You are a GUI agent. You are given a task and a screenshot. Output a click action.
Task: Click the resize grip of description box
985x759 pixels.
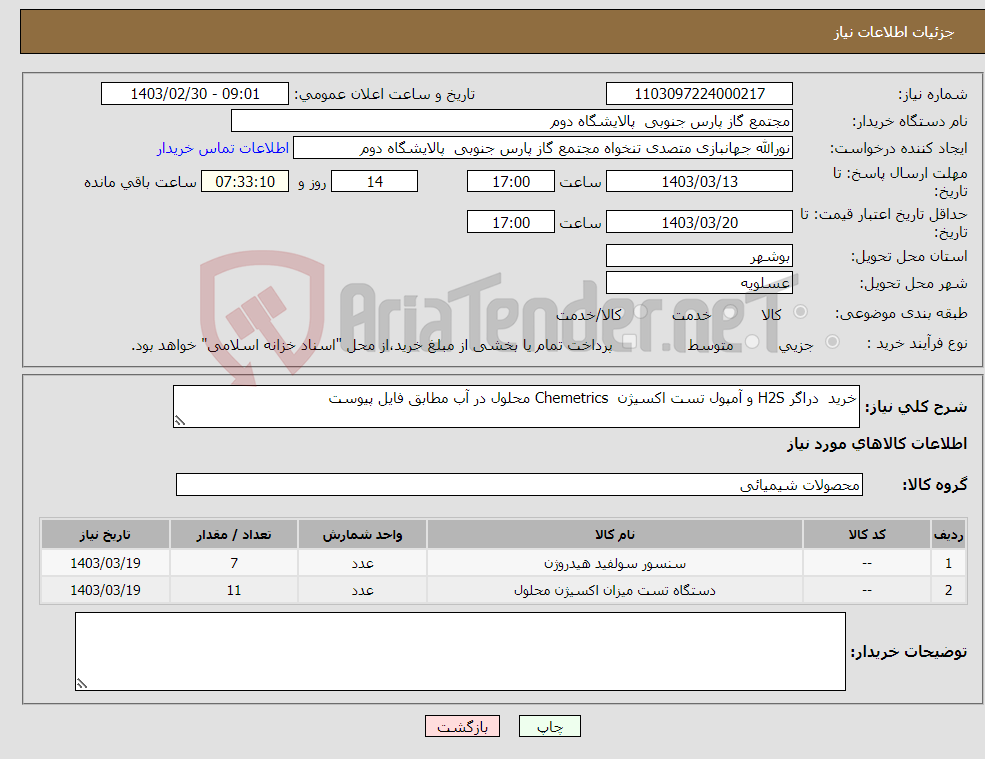tap(180, 421)
